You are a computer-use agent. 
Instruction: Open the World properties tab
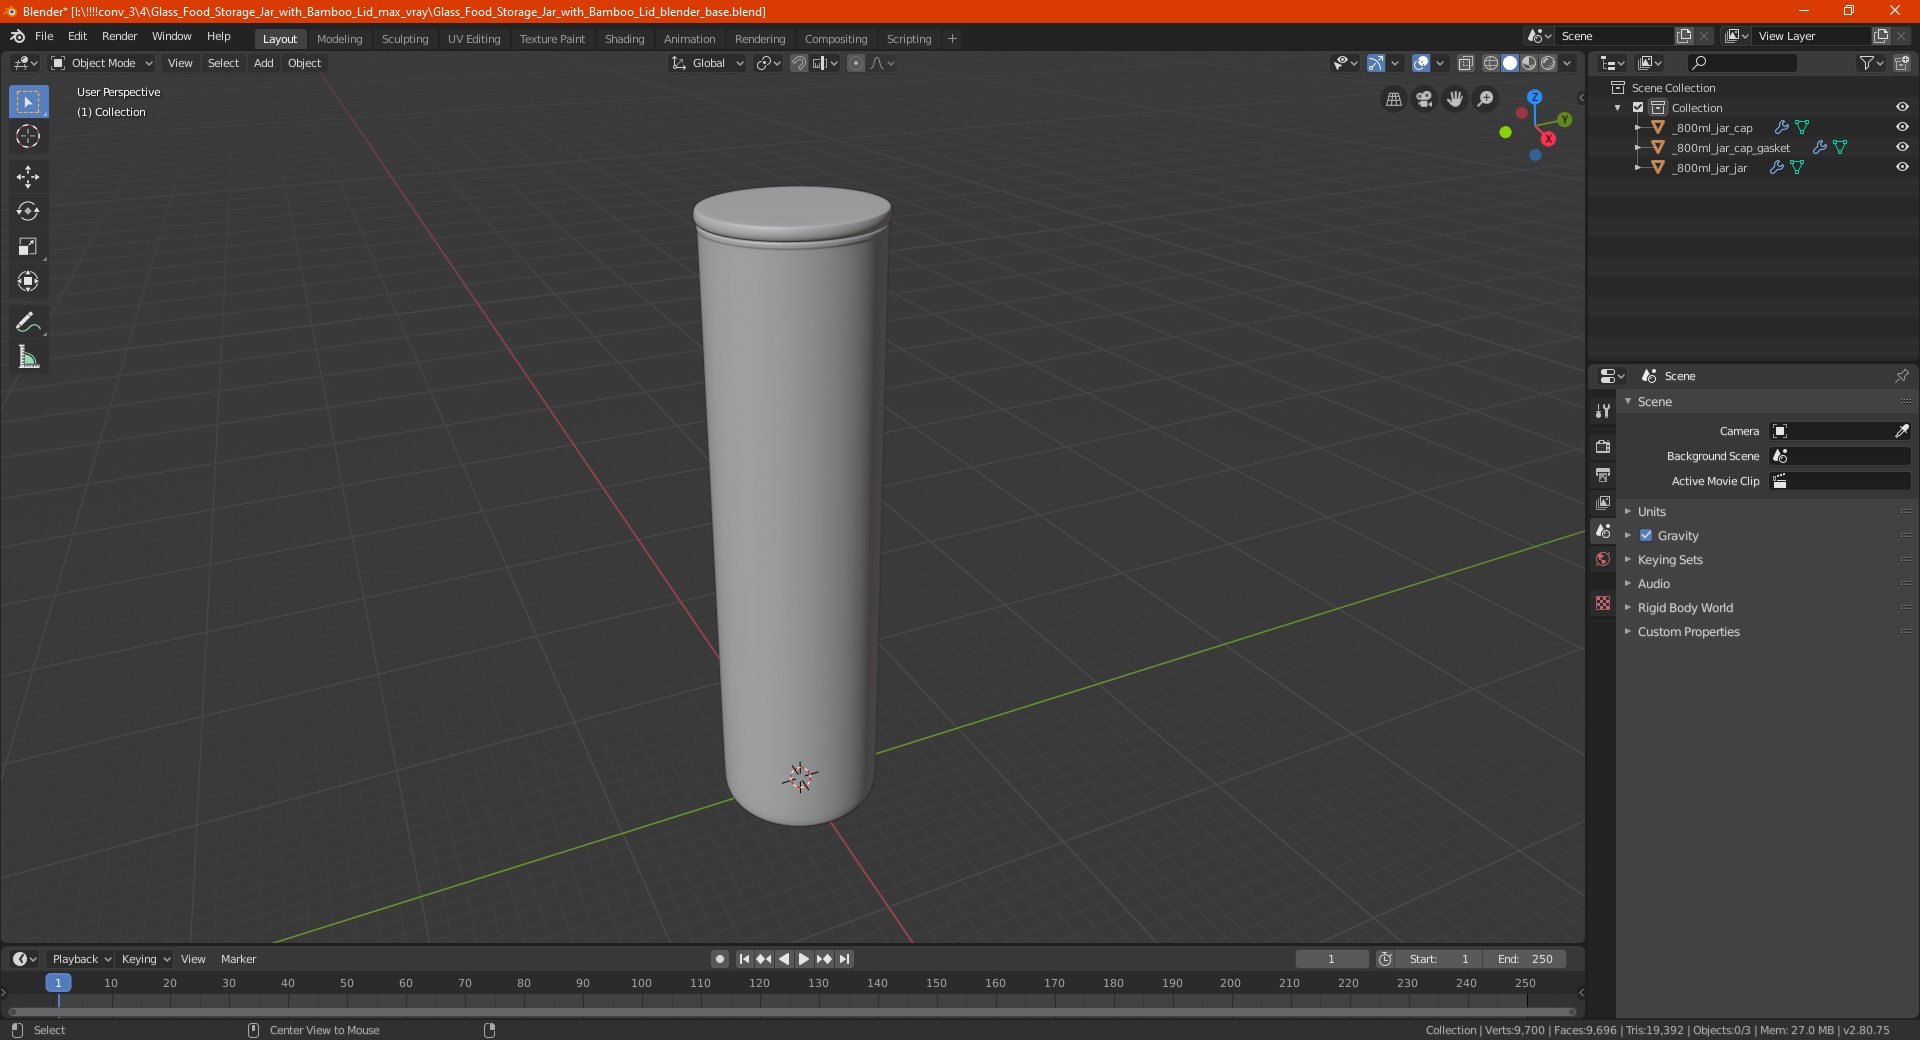tap(1603, 559)
